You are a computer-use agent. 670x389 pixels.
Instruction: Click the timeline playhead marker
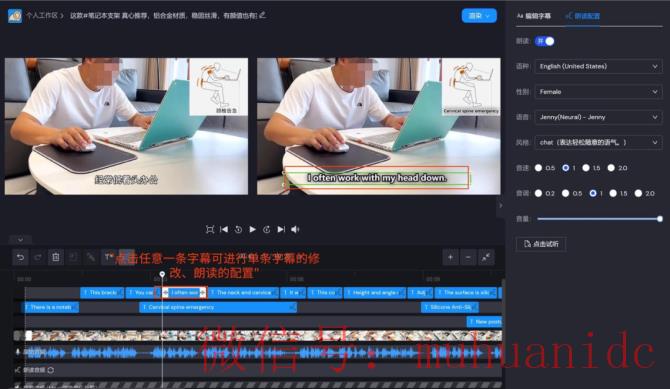tap(162, 274)
